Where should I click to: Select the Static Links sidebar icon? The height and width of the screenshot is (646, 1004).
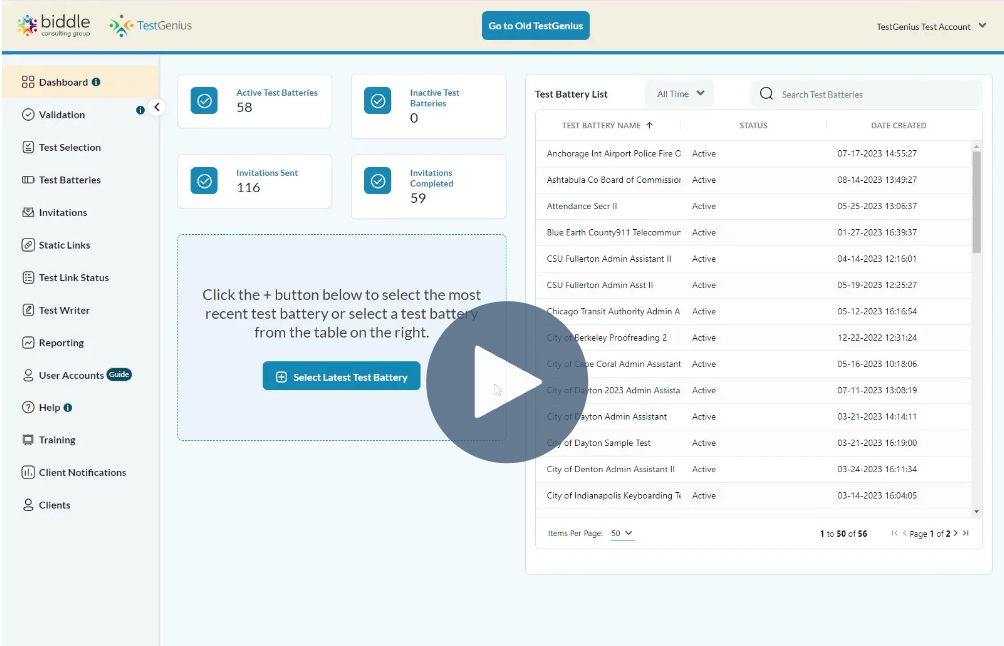point(30,245)
